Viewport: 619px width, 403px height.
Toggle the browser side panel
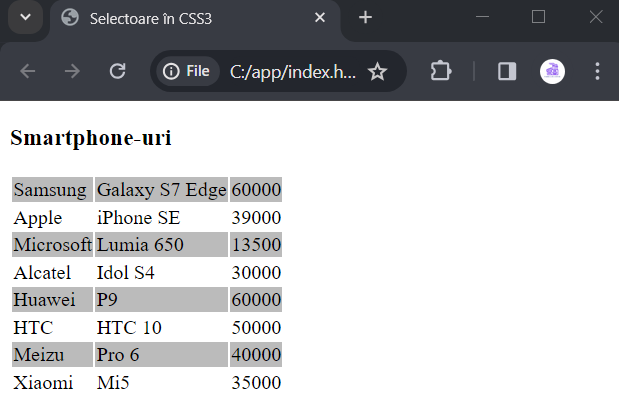(507, 71)
